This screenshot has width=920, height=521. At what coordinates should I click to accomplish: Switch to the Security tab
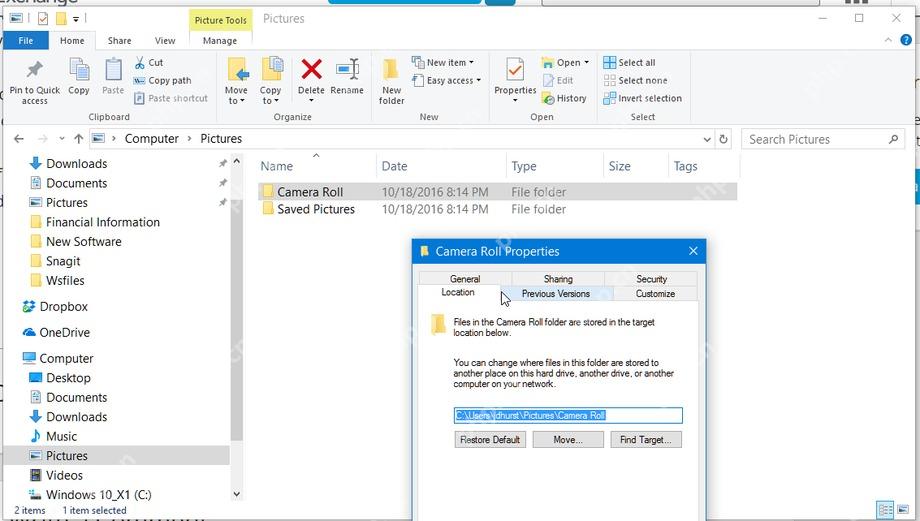pyautogui.click(x=651, y=279)
